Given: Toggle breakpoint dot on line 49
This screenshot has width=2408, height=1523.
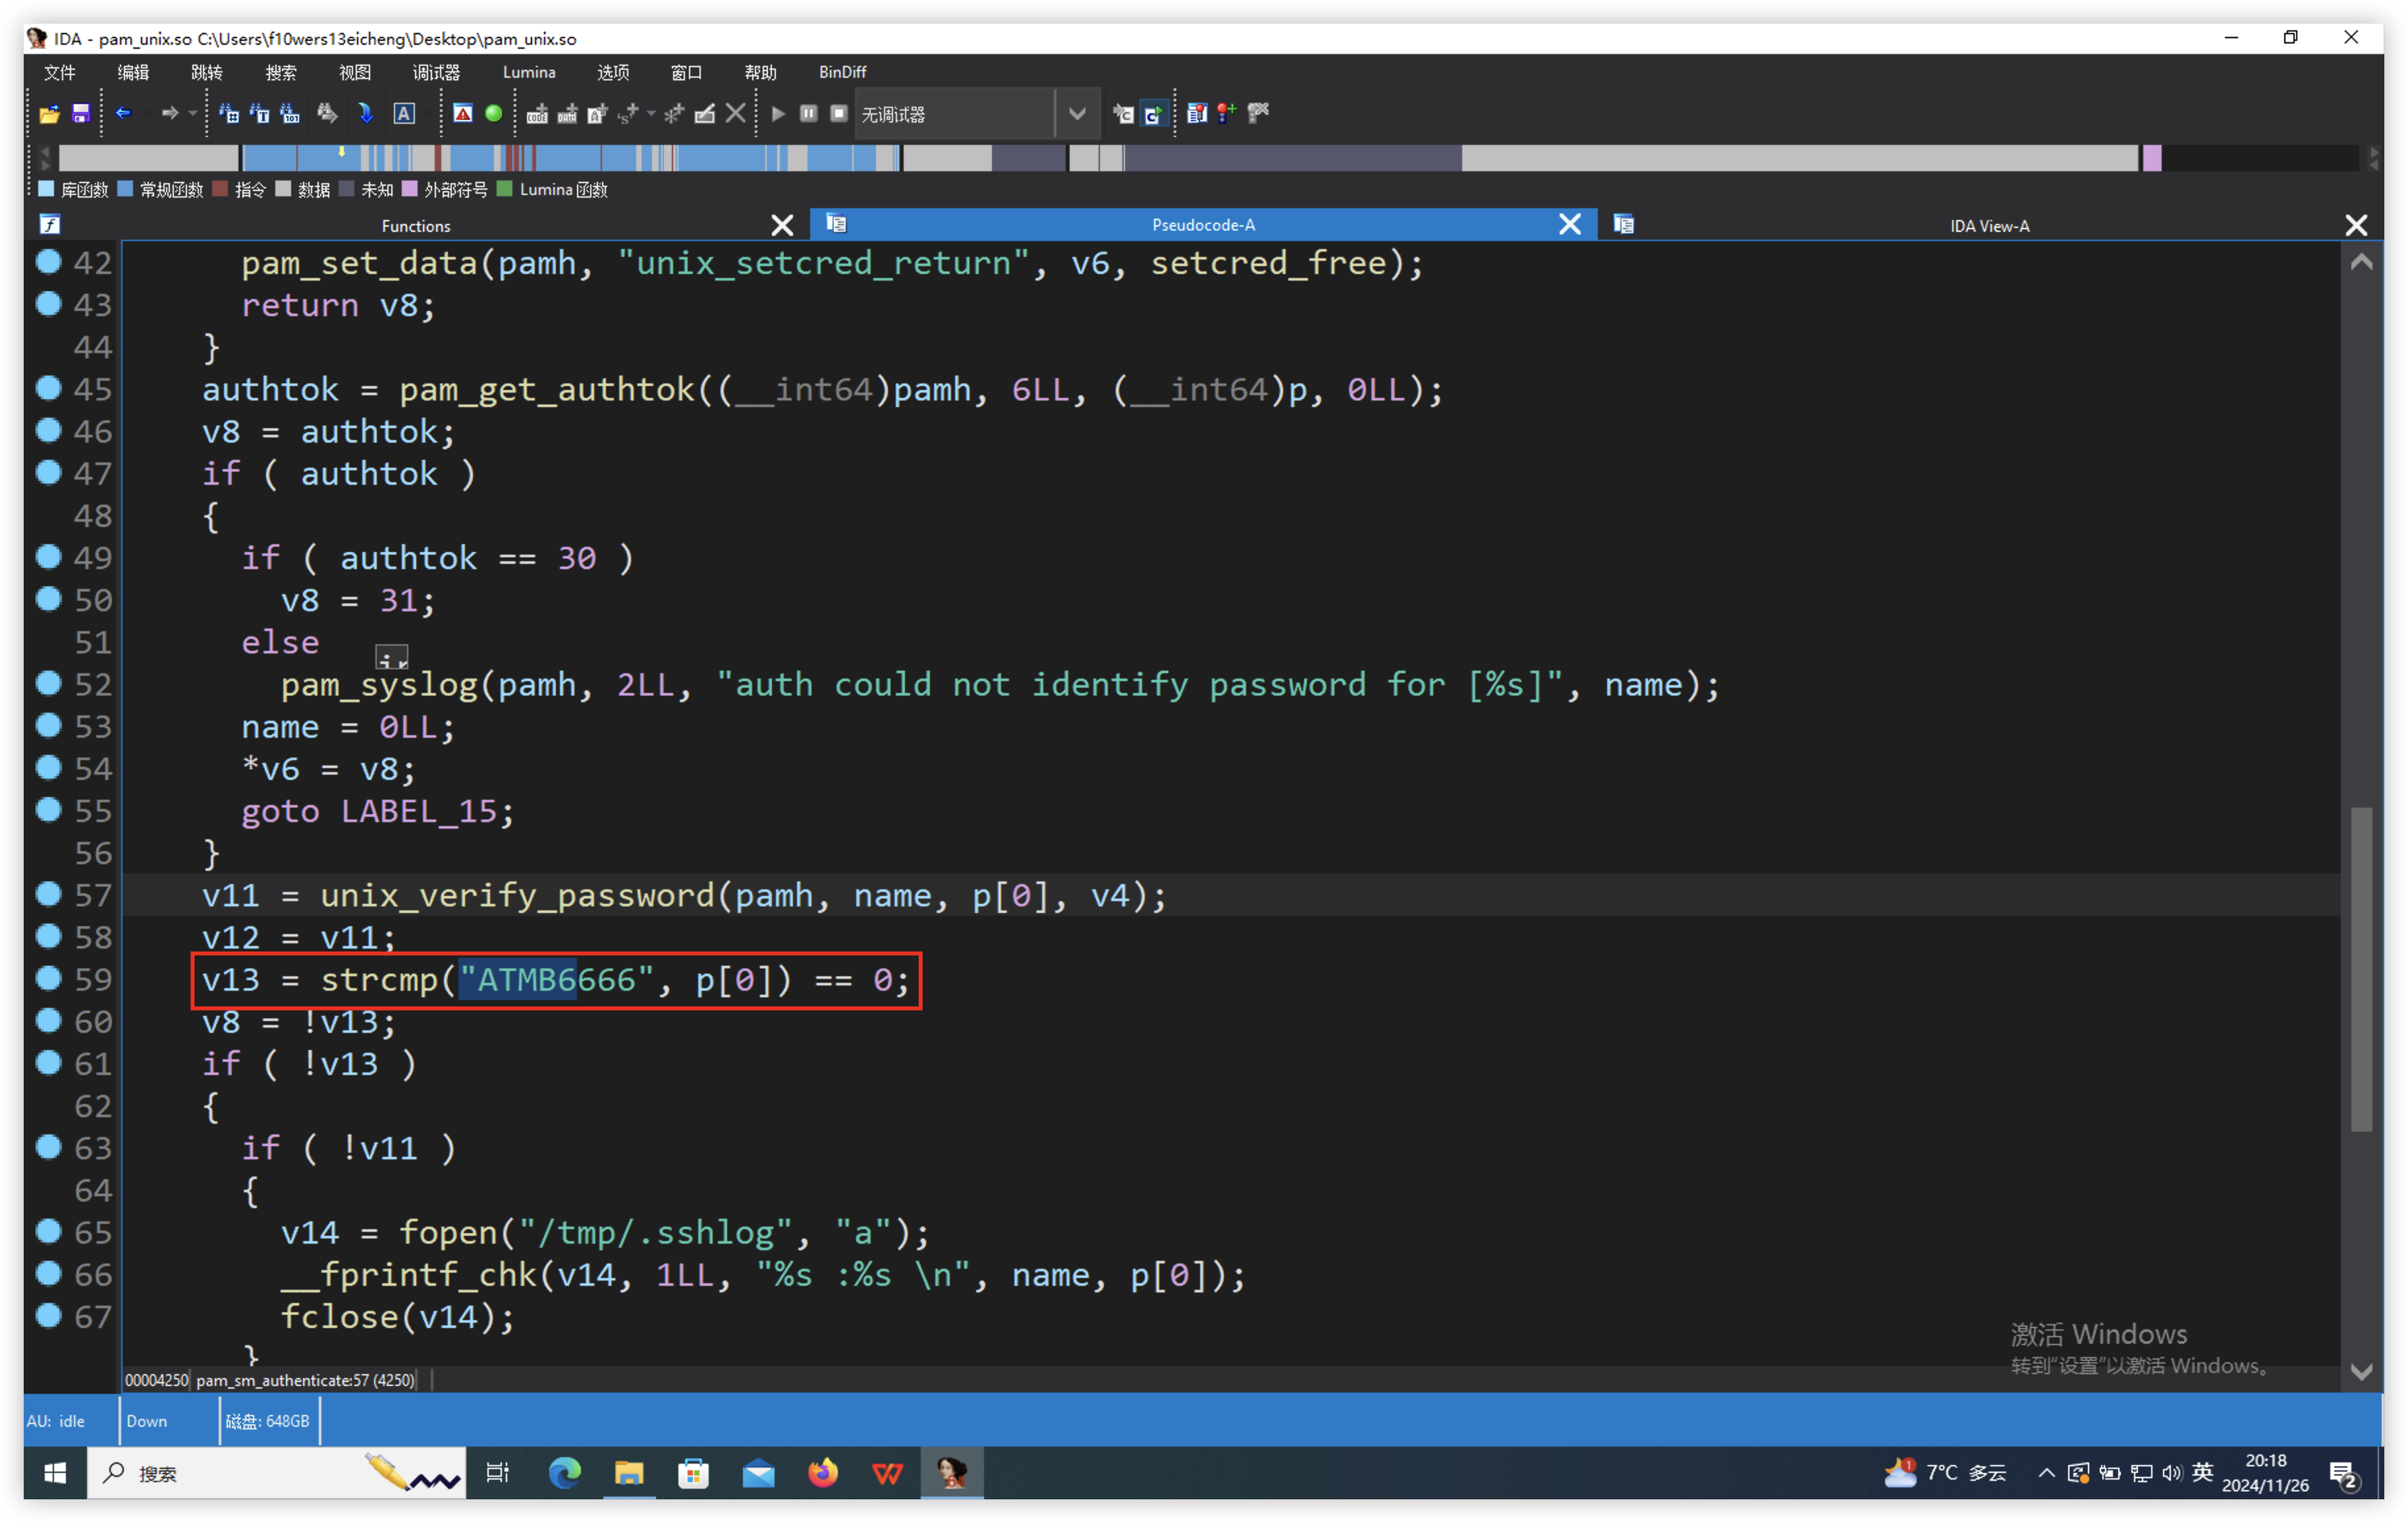Looking at the screenshot, I should 48,557.
